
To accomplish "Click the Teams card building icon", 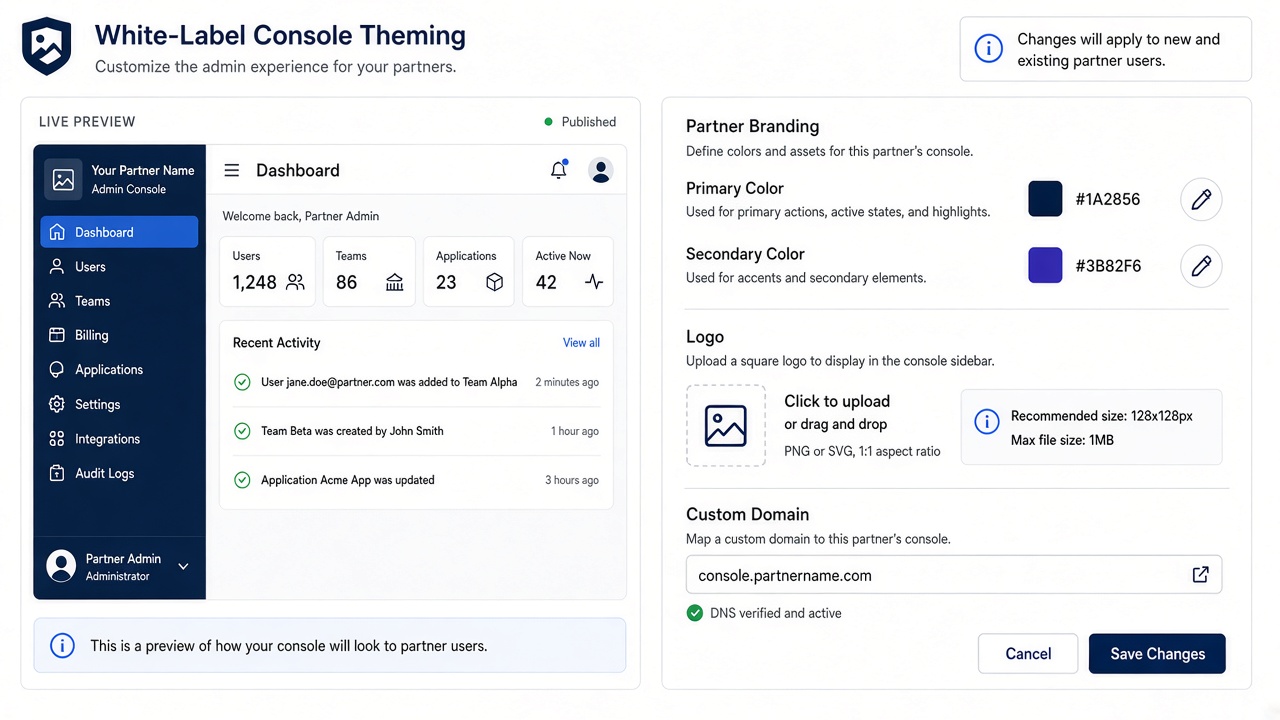I will click(x=395, y=282).
